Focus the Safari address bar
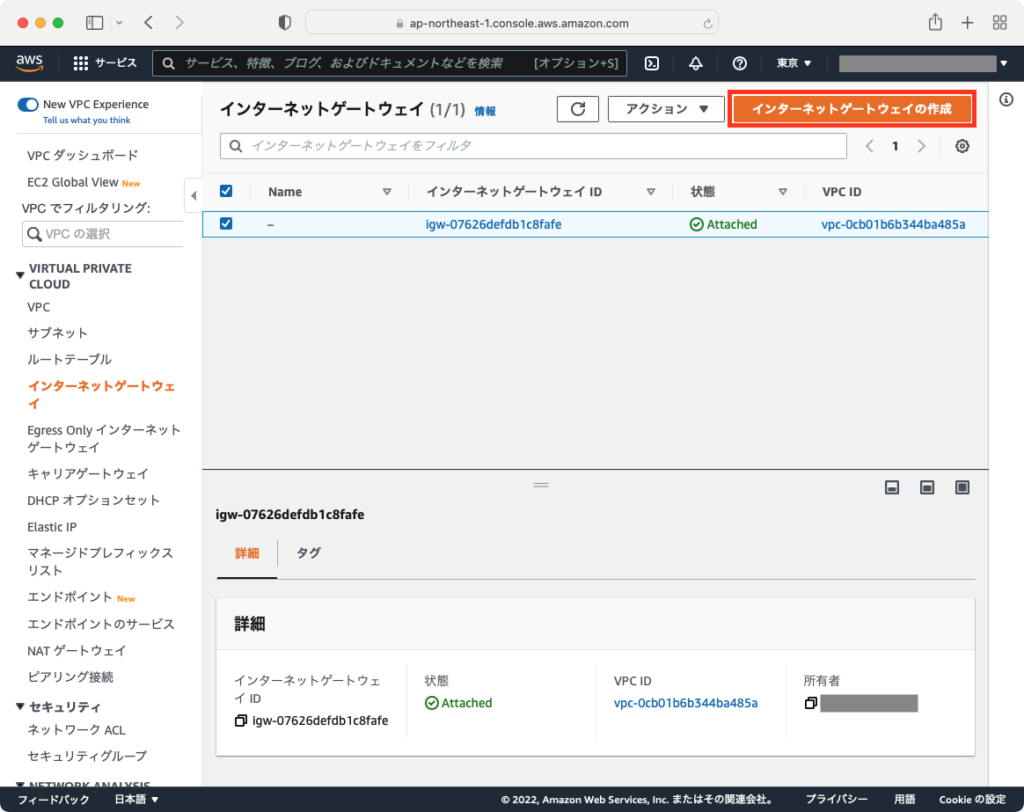This screenshot has height=812, width=1024. click(x=512, y=23)
